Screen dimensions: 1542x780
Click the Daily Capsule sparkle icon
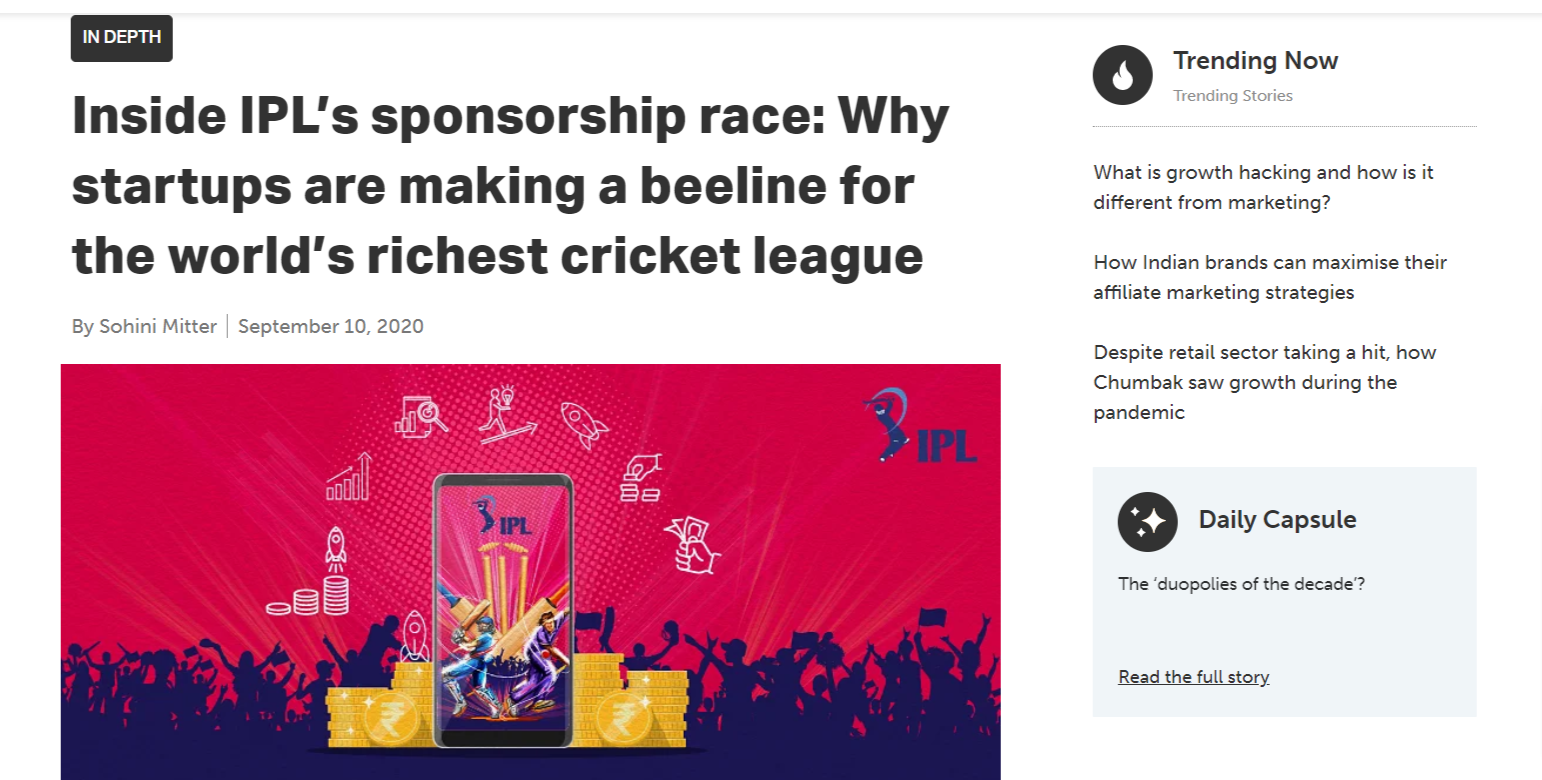click(x=1147, y=521)
